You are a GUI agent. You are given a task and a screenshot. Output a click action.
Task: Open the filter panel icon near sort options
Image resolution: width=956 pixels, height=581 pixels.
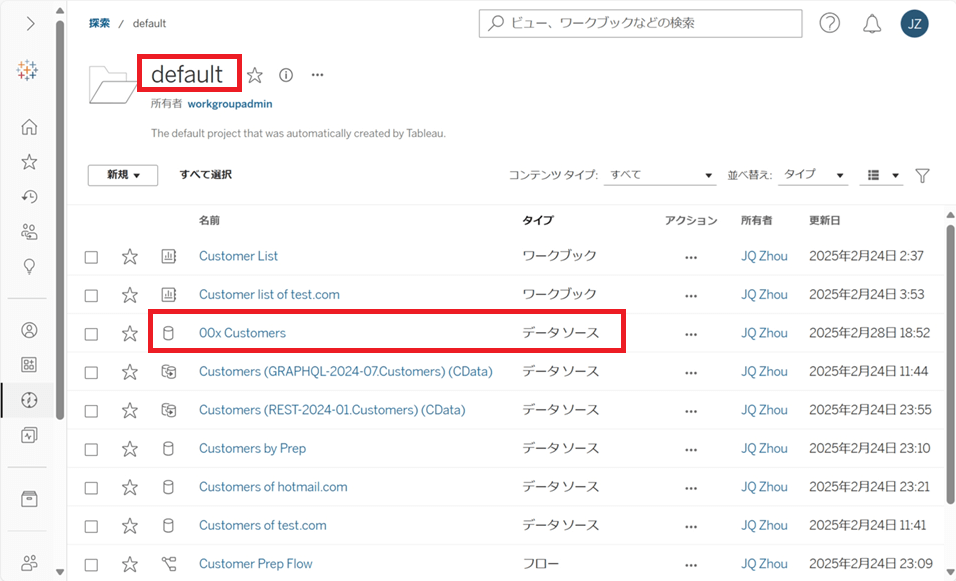[921, 174]
